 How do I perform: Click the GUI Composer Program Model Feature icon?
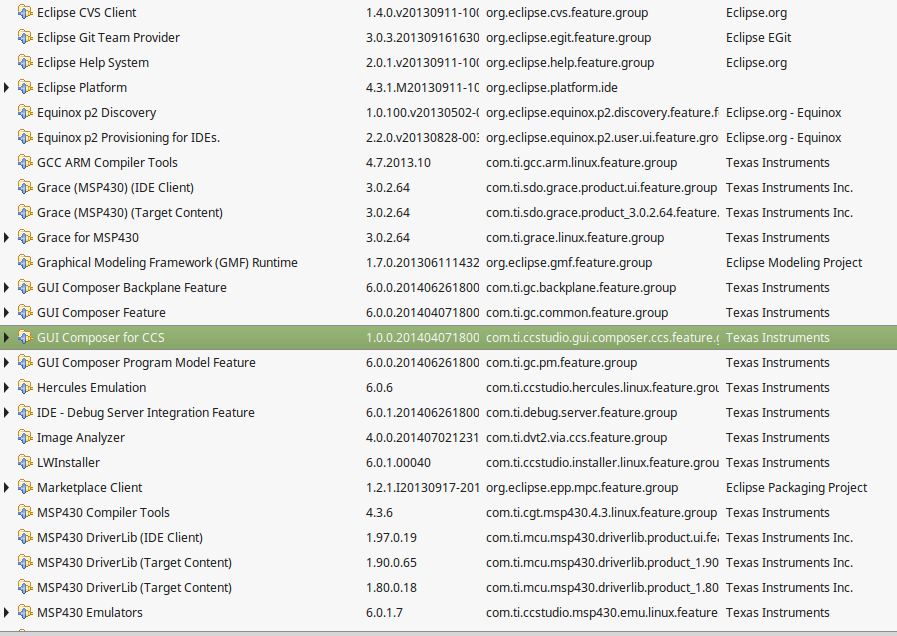[25, 362]
